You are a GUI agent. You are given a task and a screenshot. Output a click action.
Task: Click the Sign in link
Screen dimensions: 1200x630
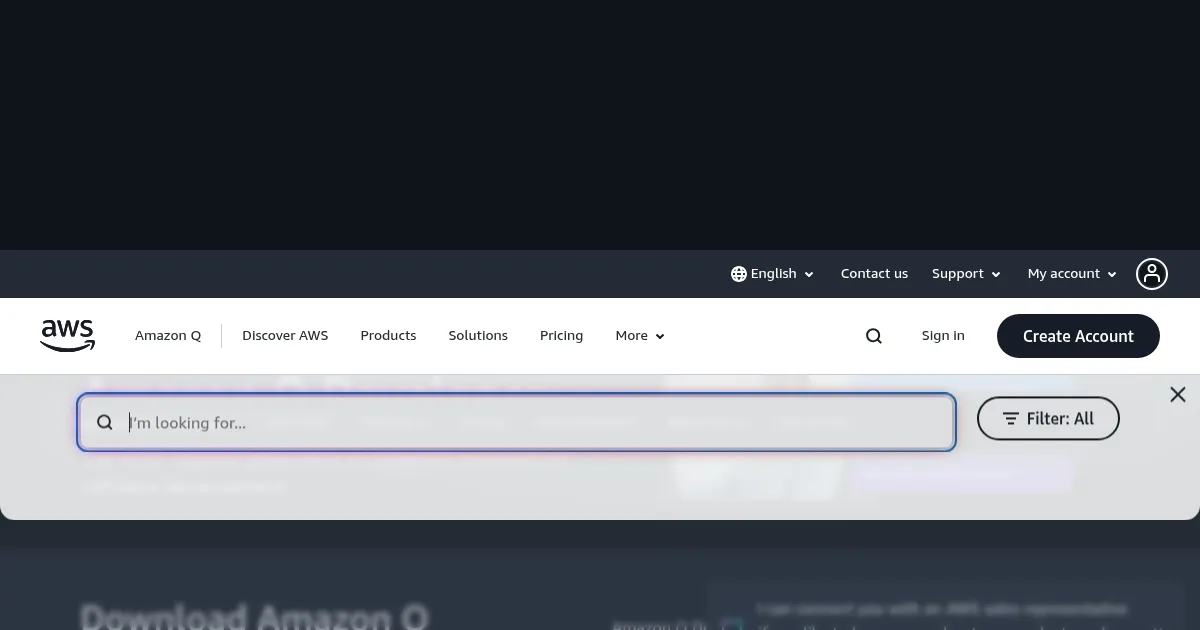pyautogui.click(x=943, y=336)
